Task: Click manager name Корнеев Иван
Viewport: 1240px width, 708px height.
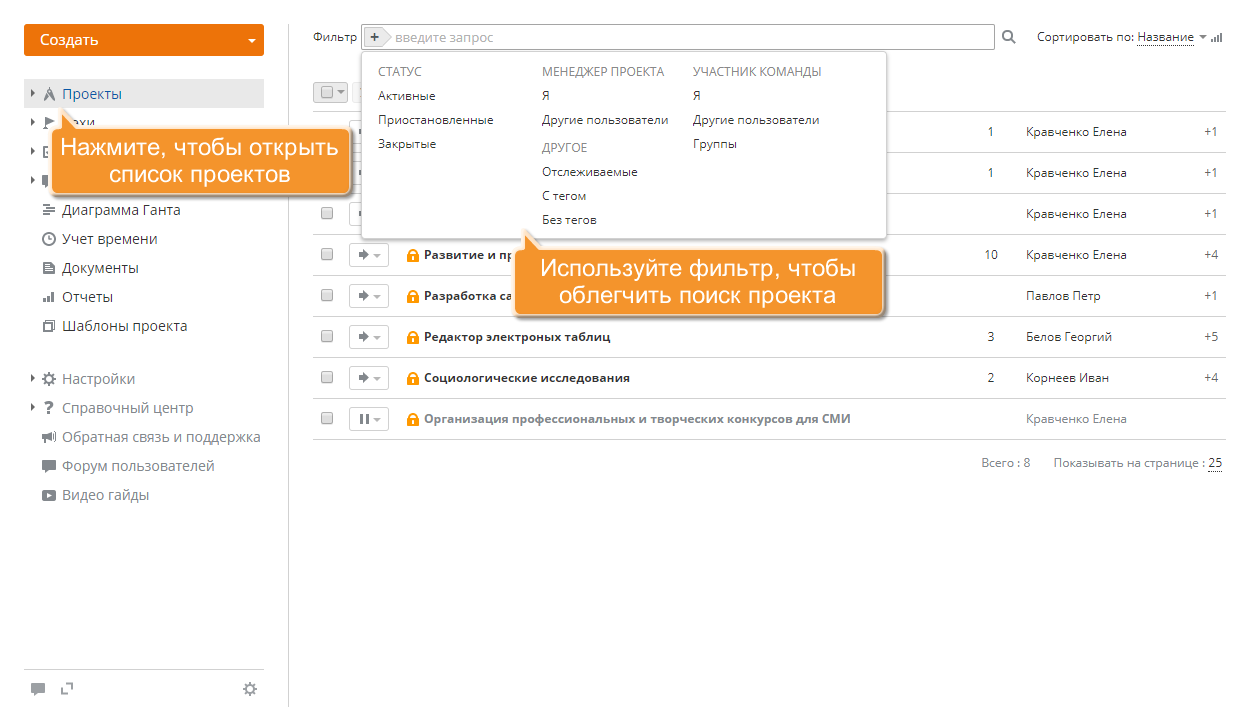Action: [x=1067, y=378]
